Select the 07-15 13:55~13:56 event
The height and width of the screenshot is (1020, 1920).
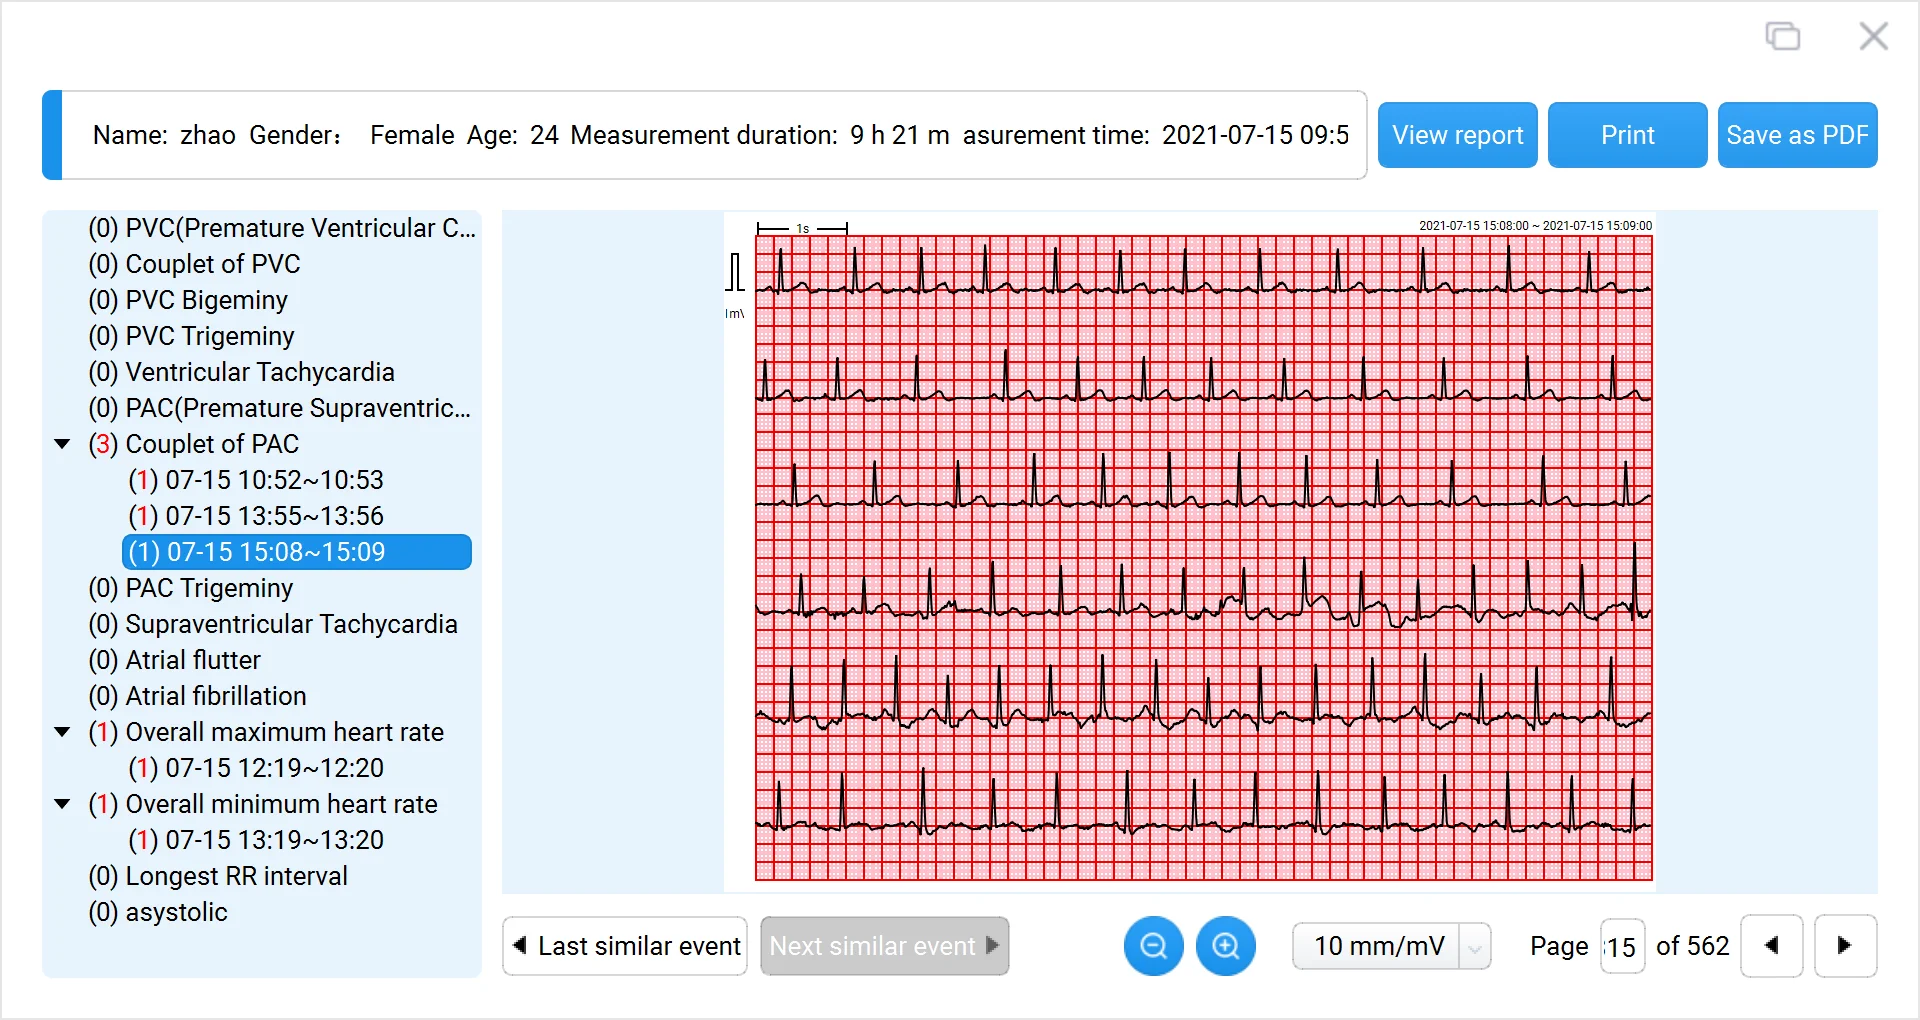tap(256, 516)
